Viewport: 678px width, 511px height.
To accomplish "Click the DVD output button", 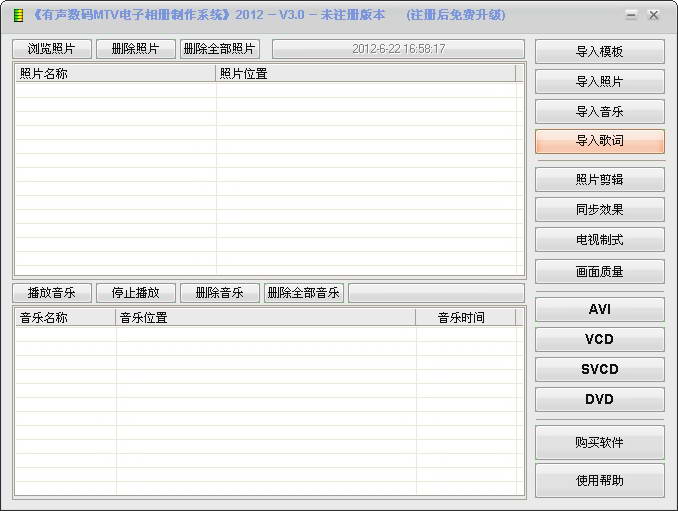I will 600,399.
